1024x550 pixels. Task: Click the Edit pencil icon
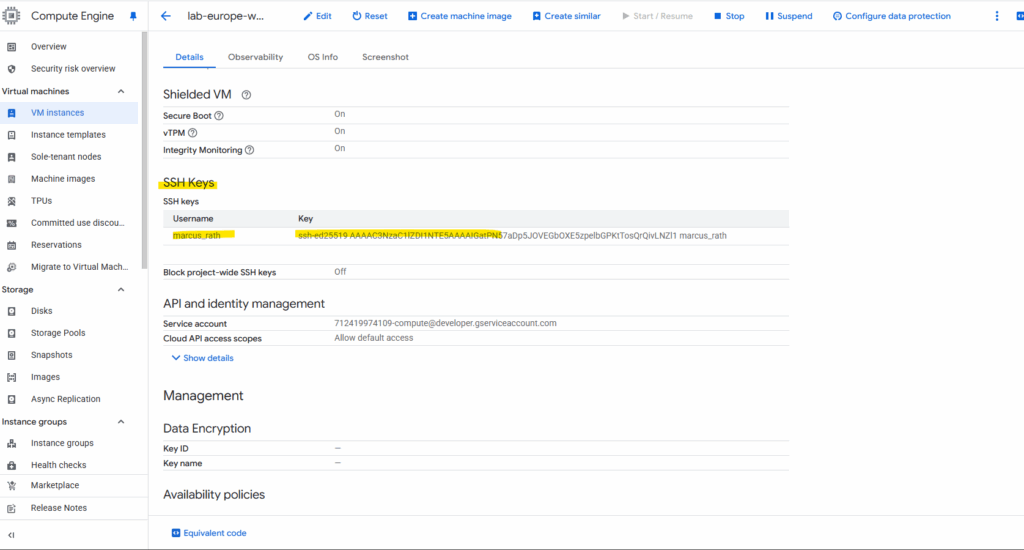[308, 16]
